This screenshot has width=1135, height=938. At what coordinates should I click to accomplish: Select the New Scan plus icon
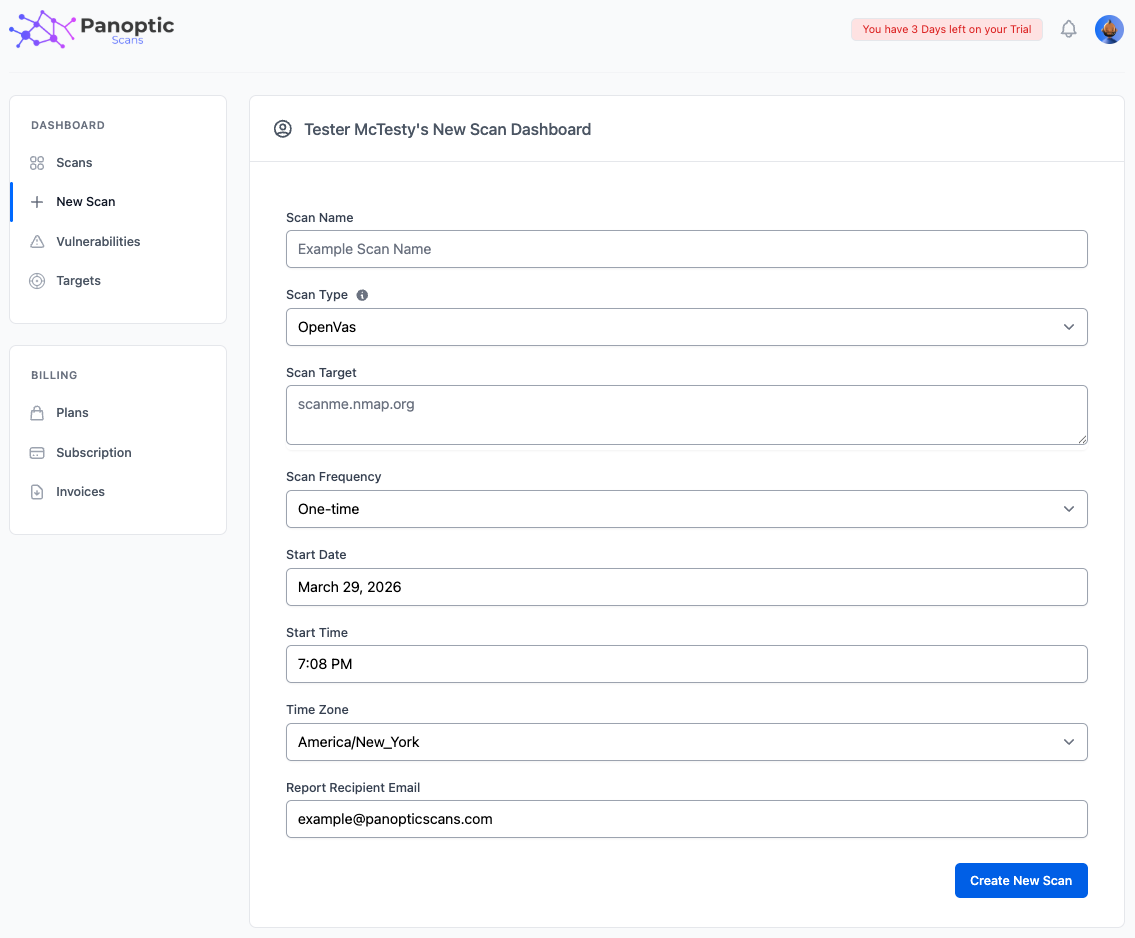36,201
